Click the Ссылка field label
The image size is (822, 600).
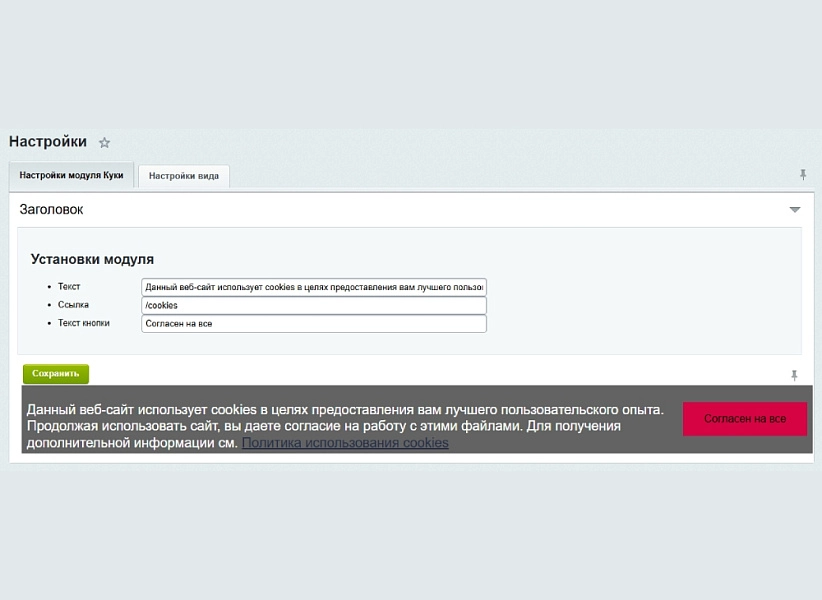click(x=73, y=305)
